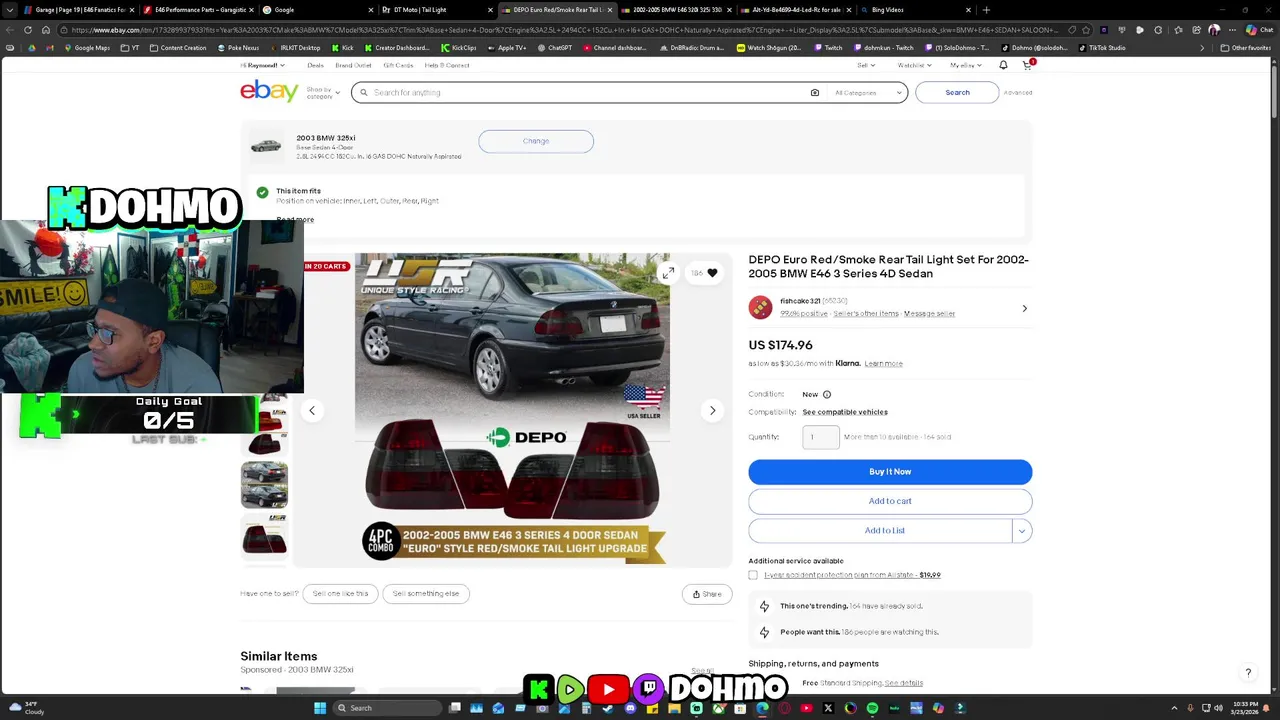
Task: Click the Change vehicle button
Action: coord(536,141)
